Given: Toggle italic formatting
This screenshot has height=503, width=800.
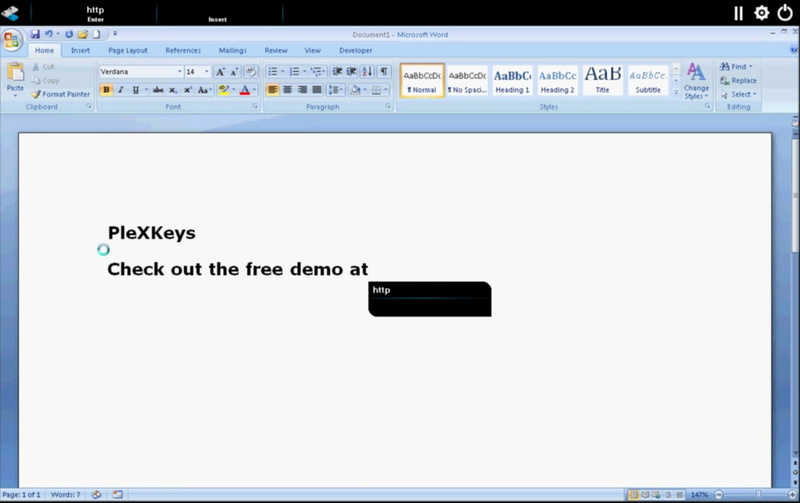Looking at the screenshot, I should [x=121, y=90].
